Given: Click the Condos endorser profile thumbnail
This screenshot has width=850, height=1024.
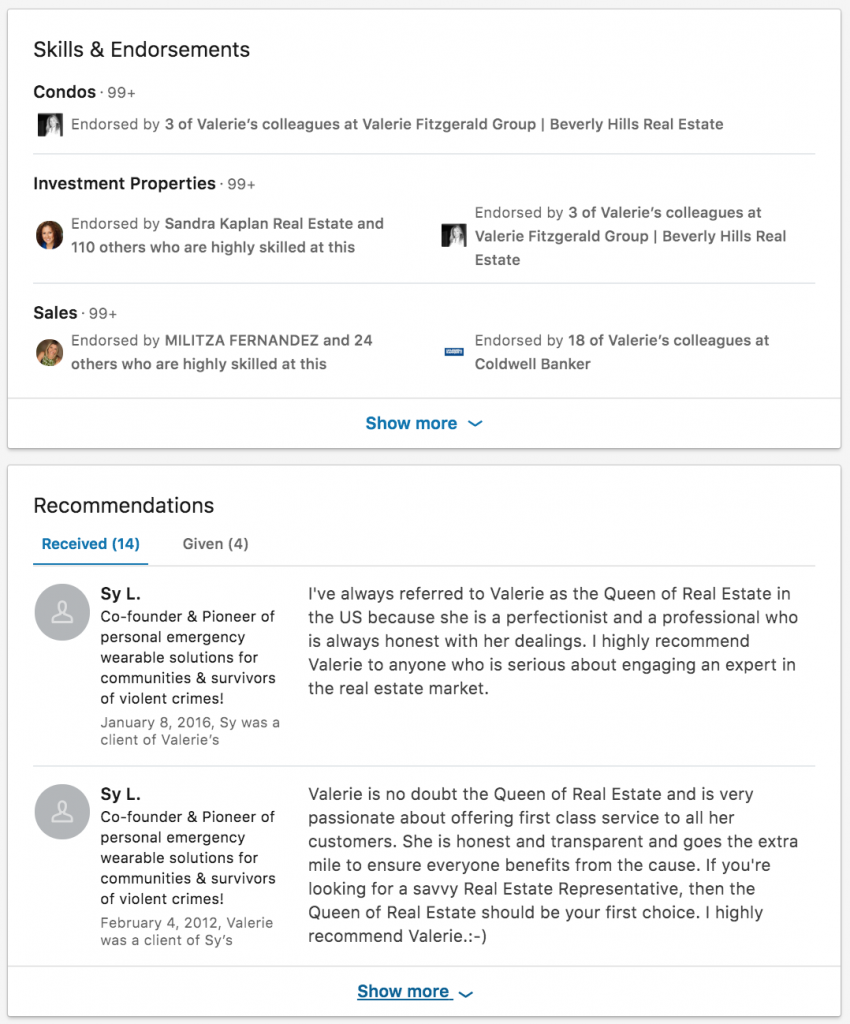Looking at the screenshot, I should click(50, 125).
